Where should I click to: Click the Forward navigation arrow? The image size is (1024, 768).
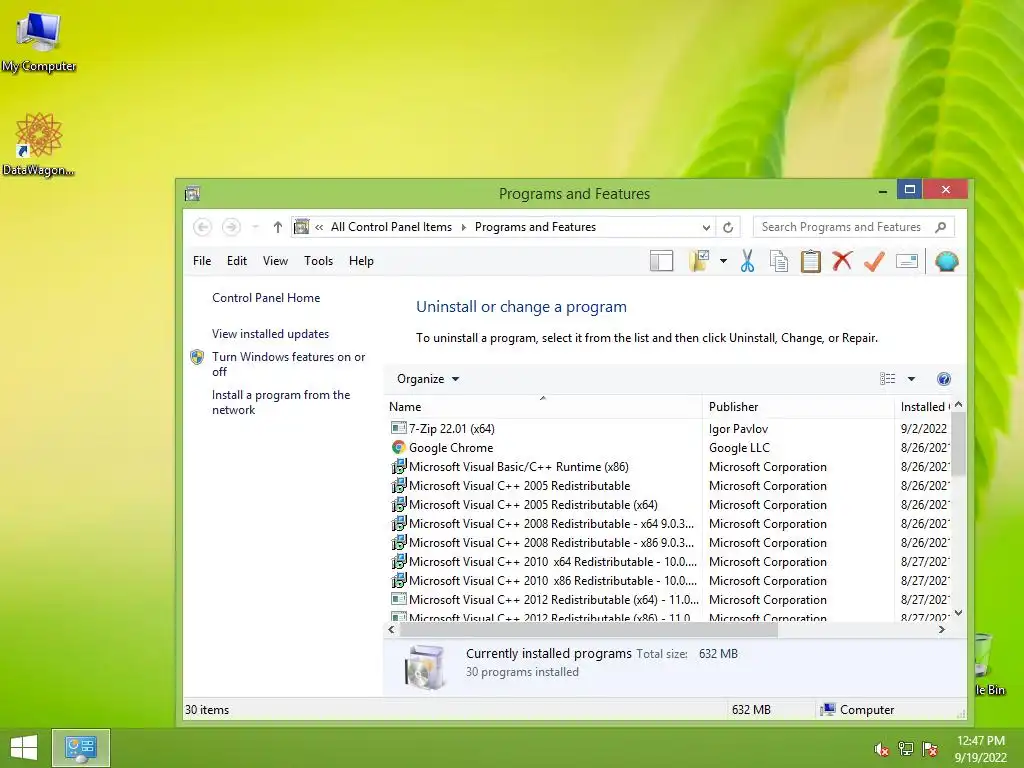click(231, 227)
